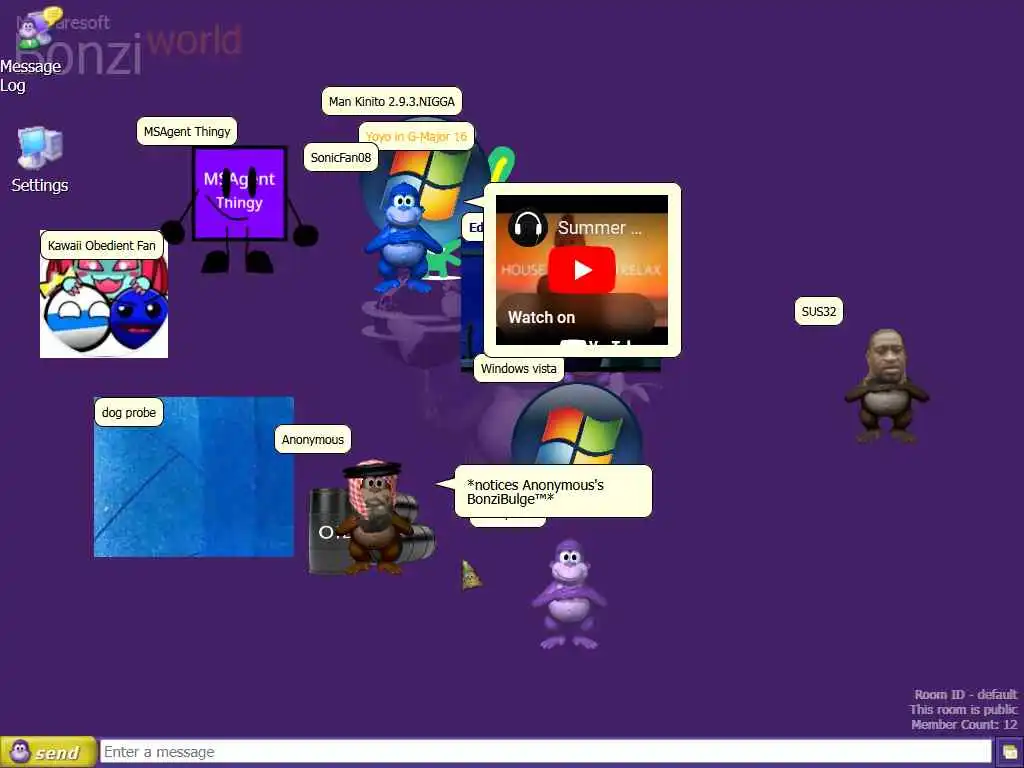Click the Anonymous name tag
Viewport: 1024px width, 768px height.
tap(313, 440)
